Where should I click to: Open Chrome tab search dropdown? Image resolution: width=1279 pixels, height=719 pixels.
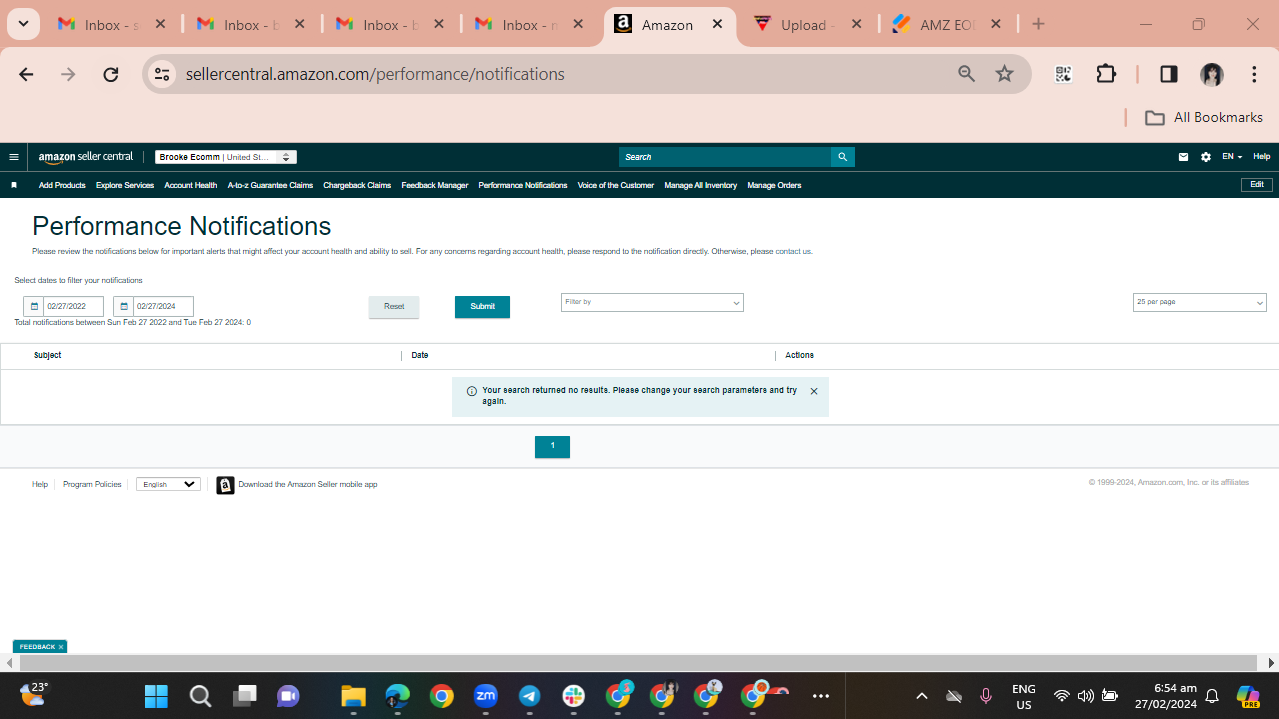22,24
